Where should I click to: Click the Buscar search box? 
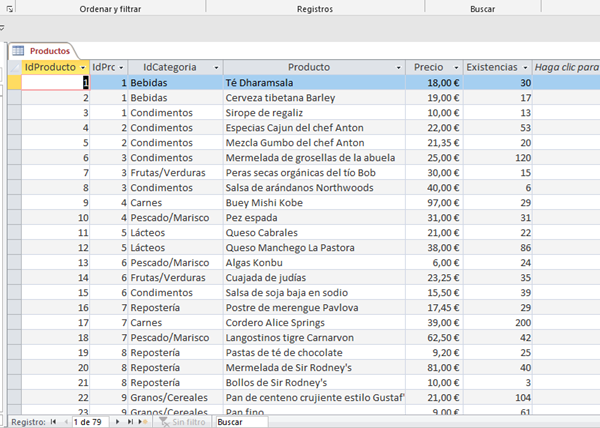click(240, 422)
